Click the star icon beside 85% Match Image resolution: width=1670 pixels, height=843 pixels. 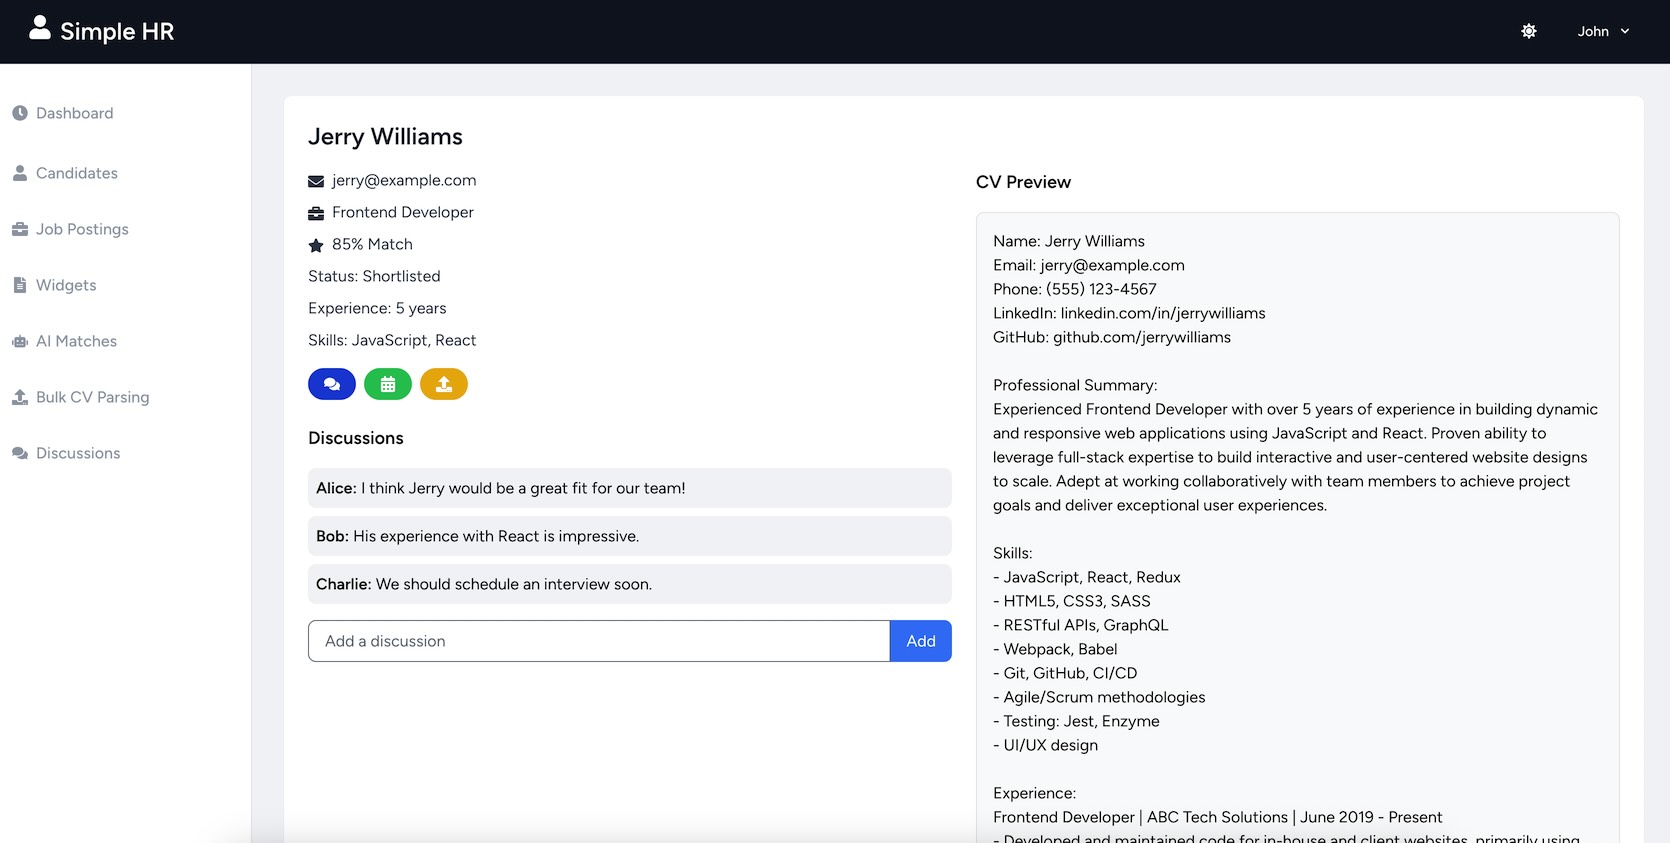[x=316, y=245]
